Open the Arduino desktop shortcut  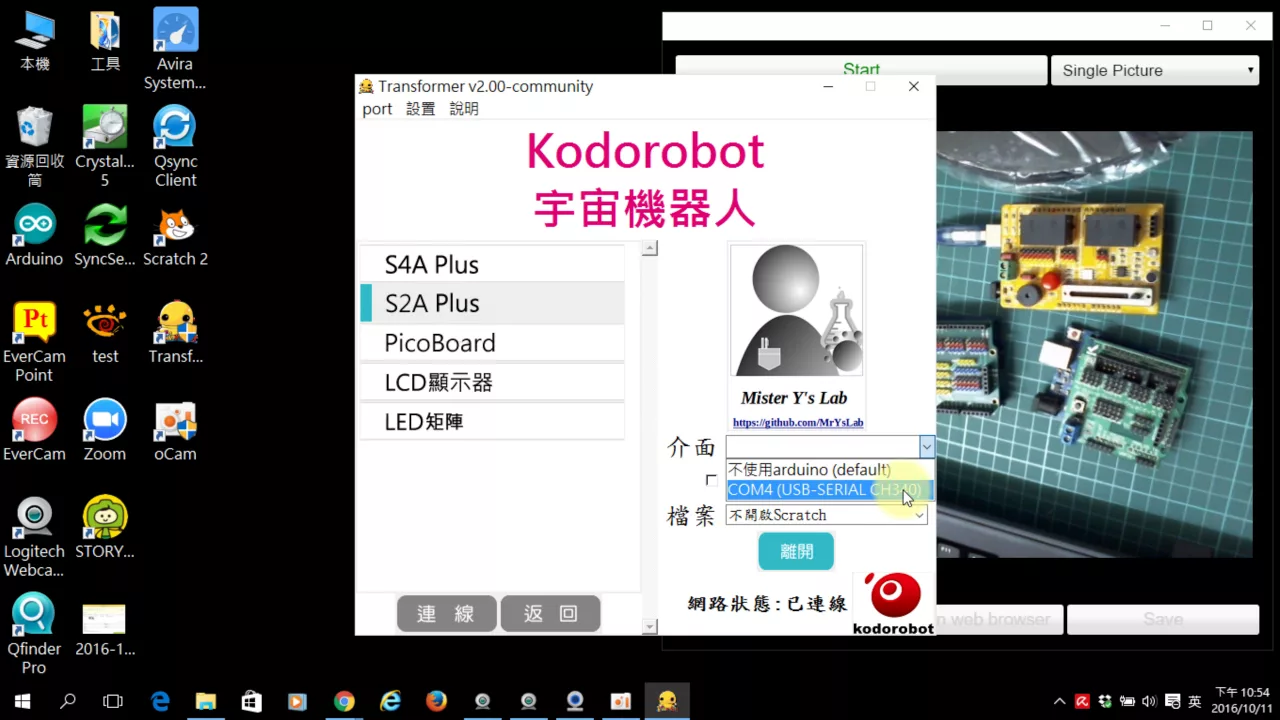[34, 236]
